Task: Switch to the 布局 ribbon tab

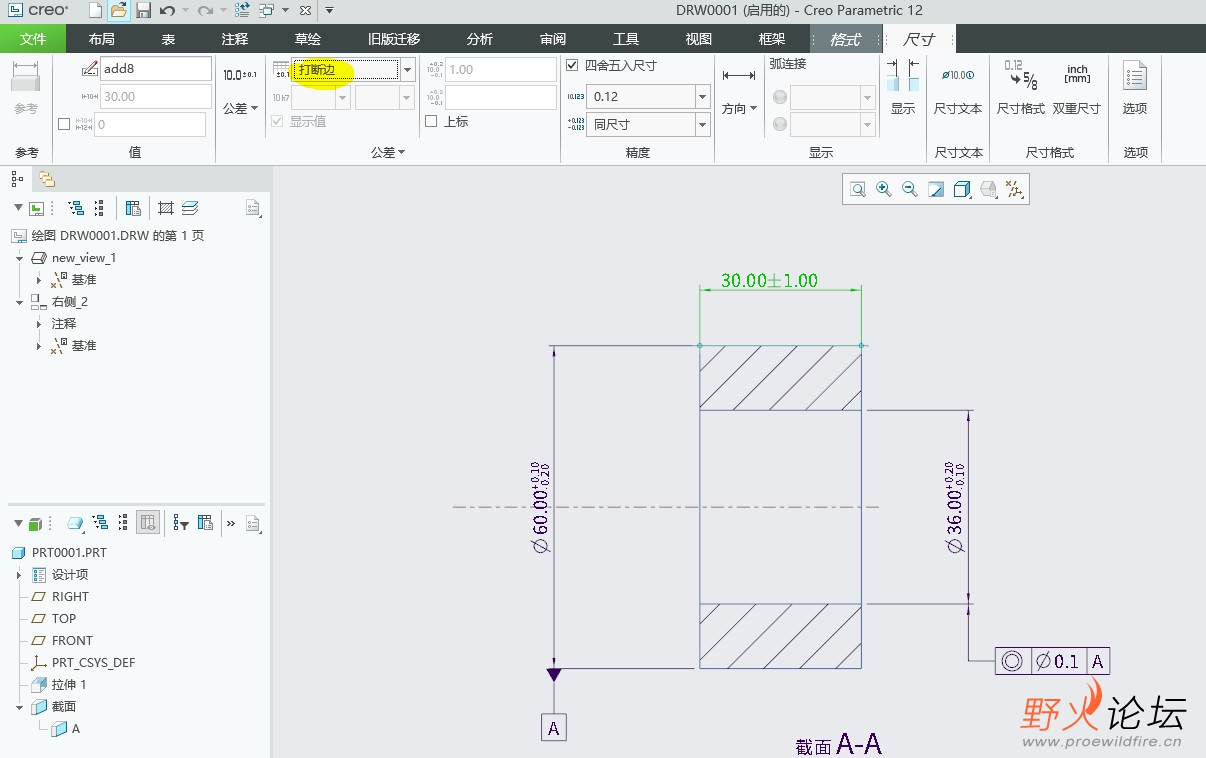Action: click(x=102, y=39)
